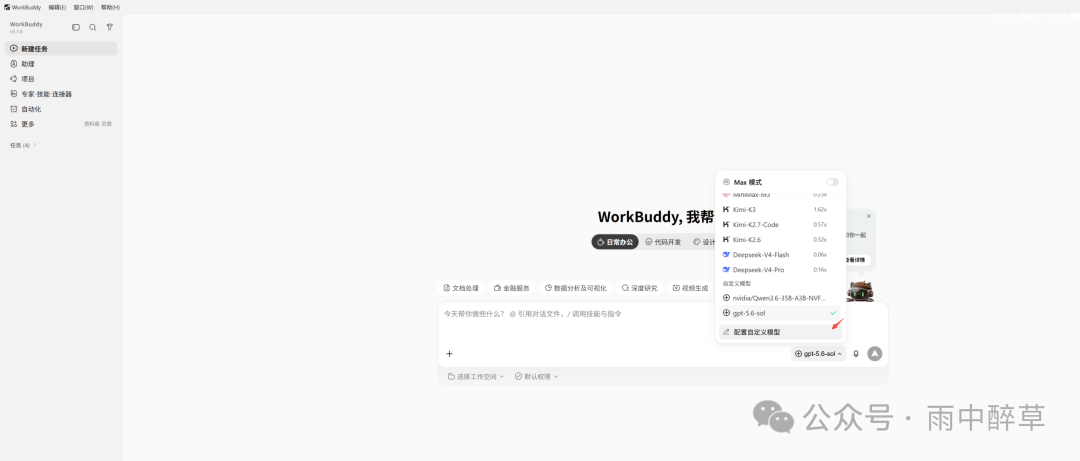This screenshot has height=461, width=1080.
Task: Choose the 视频生成 quick chip
Action: coord(691,288)
